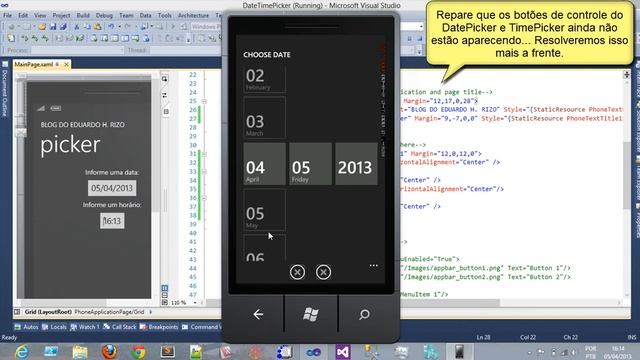Open the Breakpoints debug window tab
Screen dimensions: 640x360
coord(160,327)
